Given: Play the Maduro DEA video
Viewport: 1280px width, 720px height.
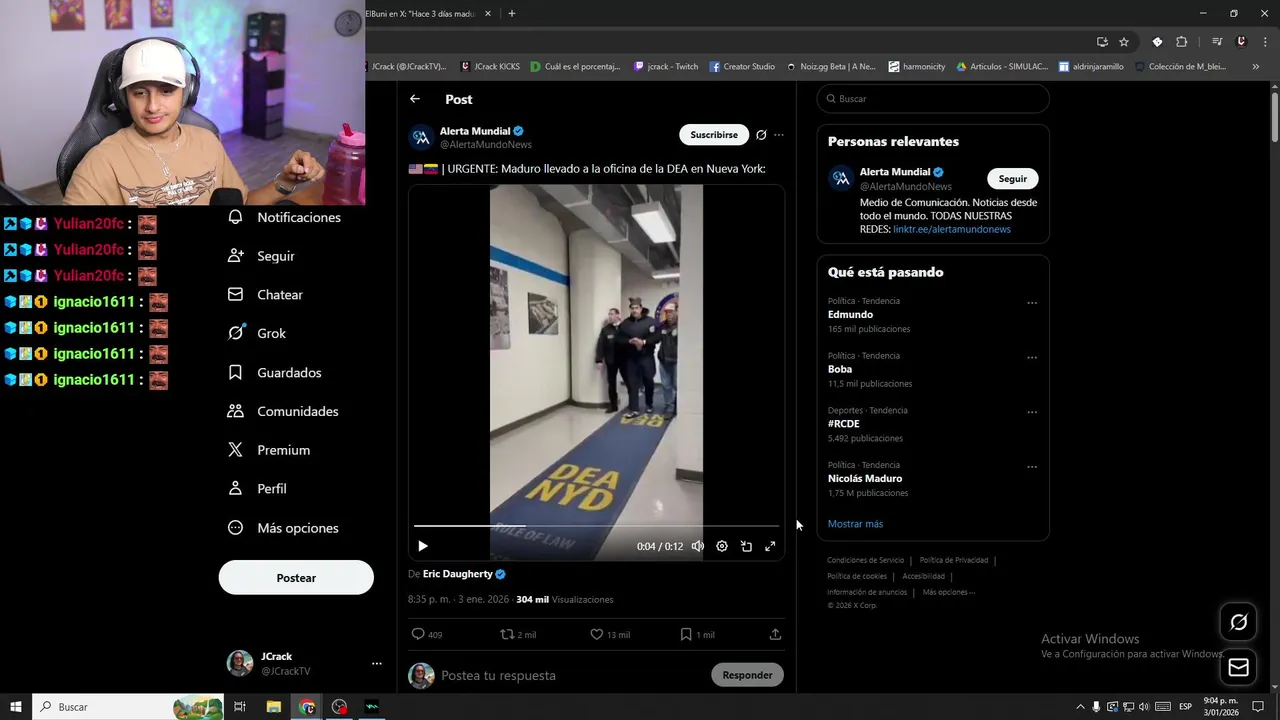Looking at the screenshot, I should coord(423,546).
